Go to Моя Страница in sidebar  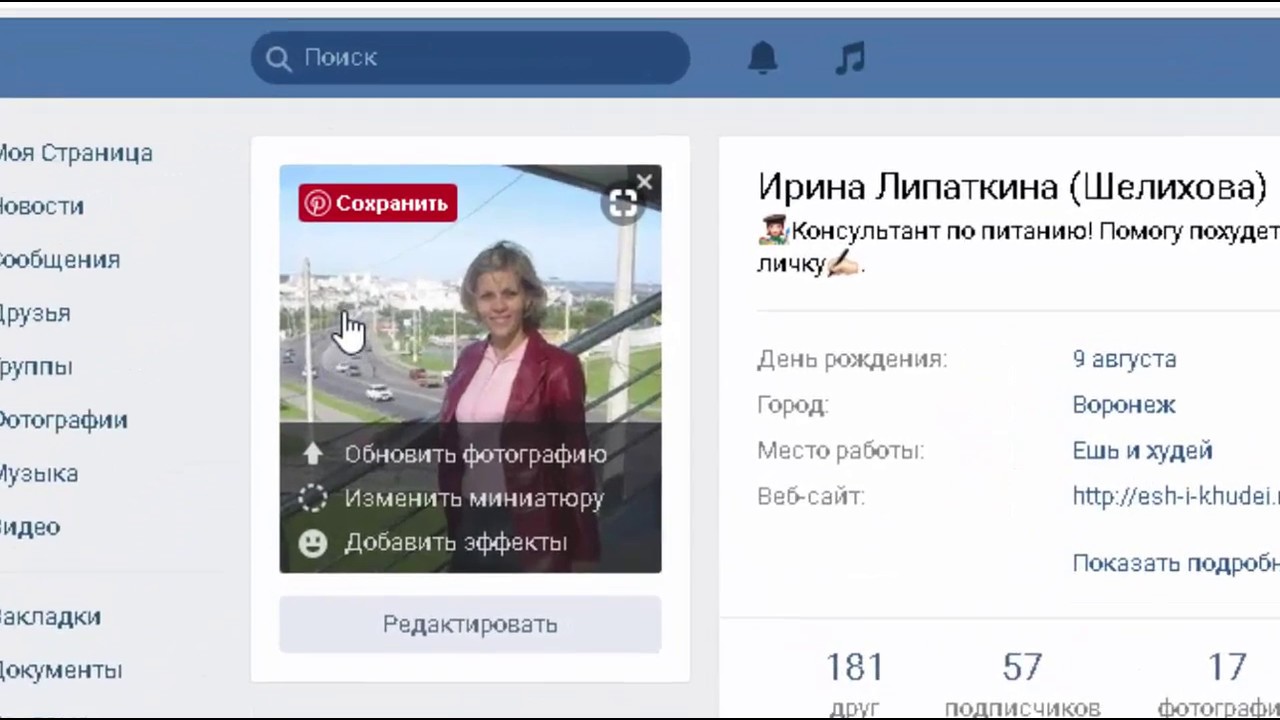75,153
